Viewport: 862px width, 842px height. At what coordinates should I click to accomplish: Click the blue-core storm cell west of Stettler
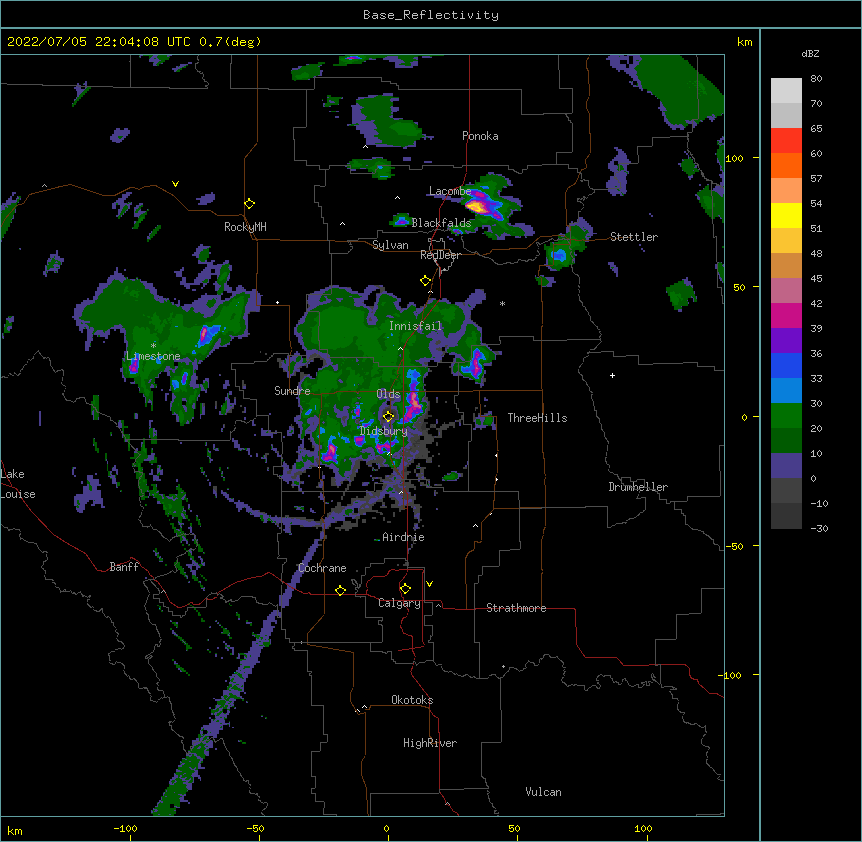pyautogui.click(x=559, y=255)
